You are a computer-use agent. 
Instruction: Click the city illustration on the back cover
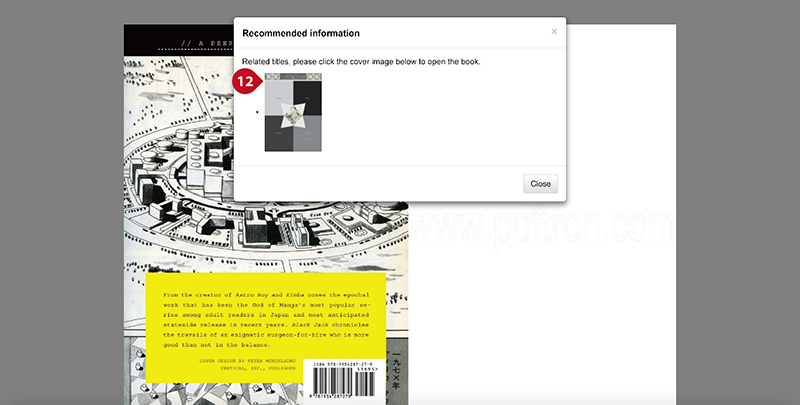point(266,194)
